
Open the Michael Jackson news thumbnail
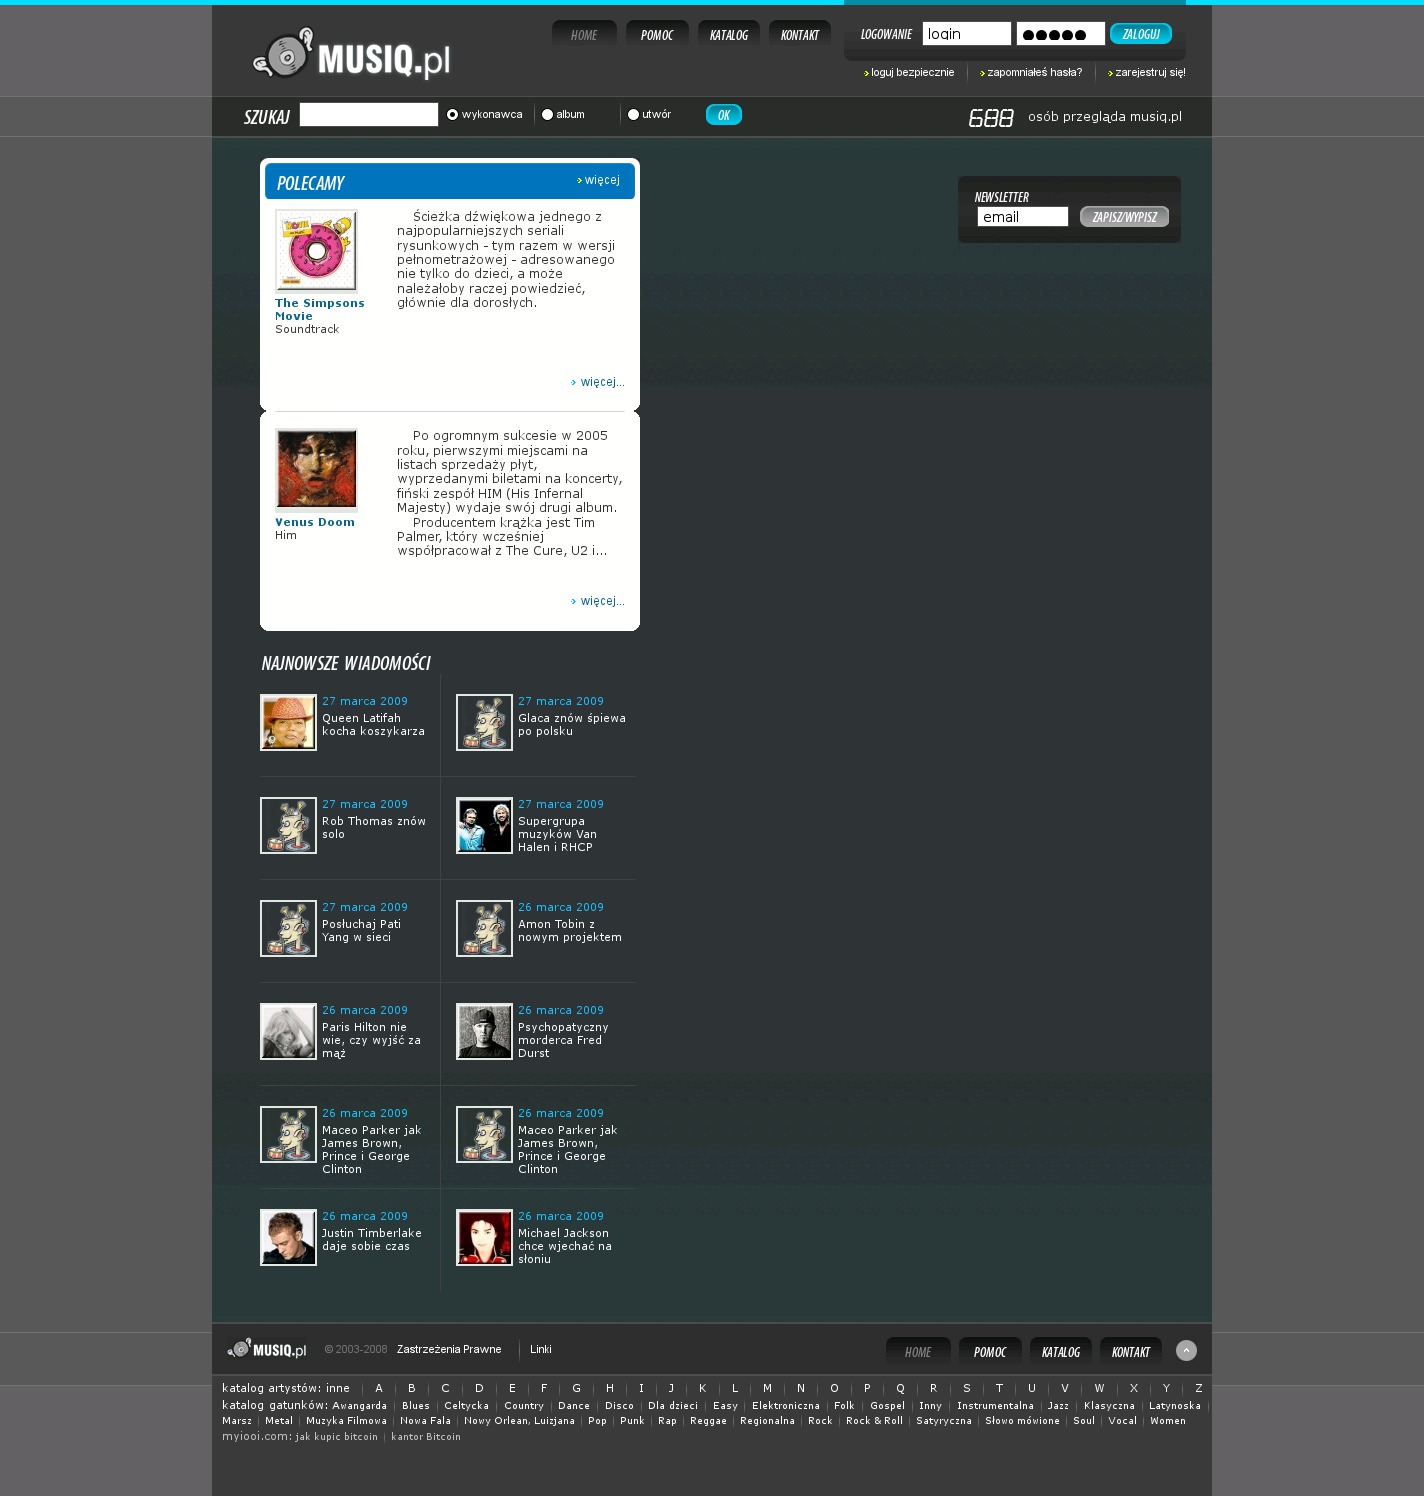tap(484, 1237)
